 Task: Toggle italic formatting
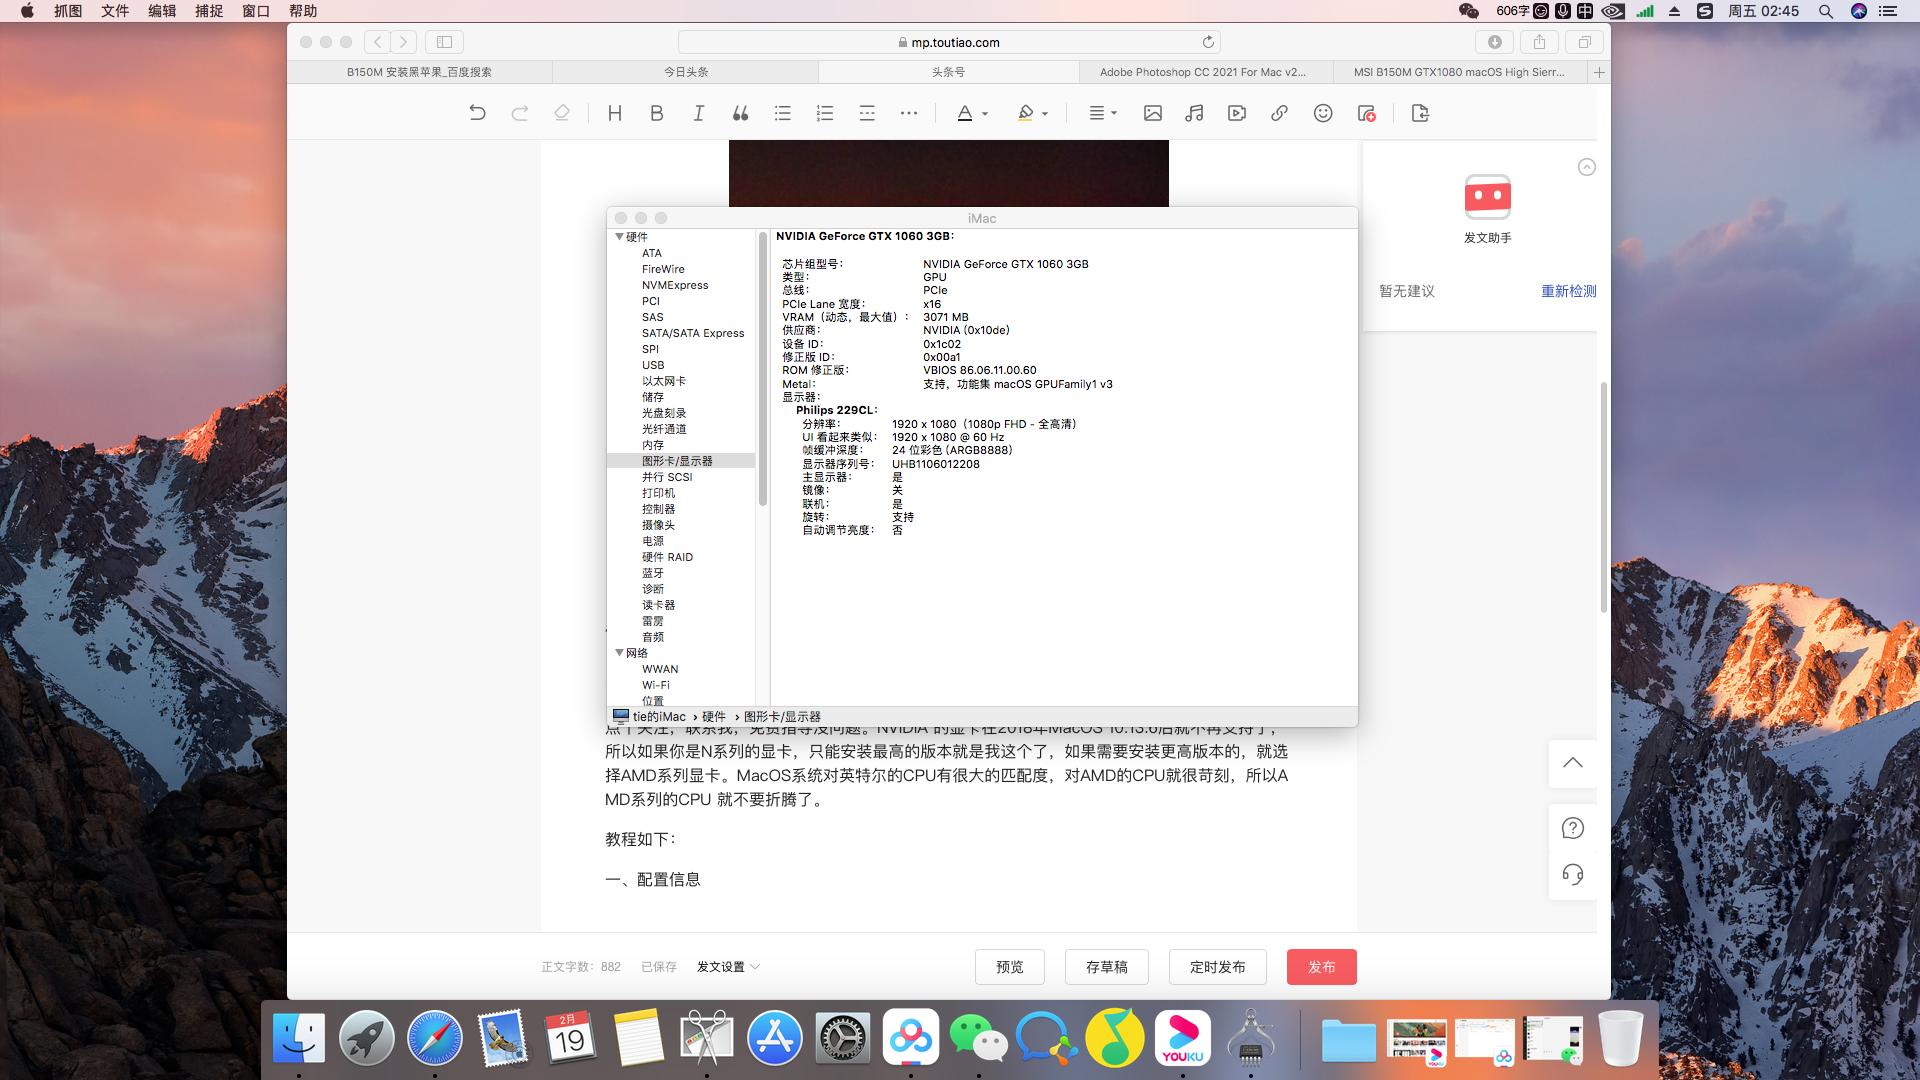tap(698, 113)
